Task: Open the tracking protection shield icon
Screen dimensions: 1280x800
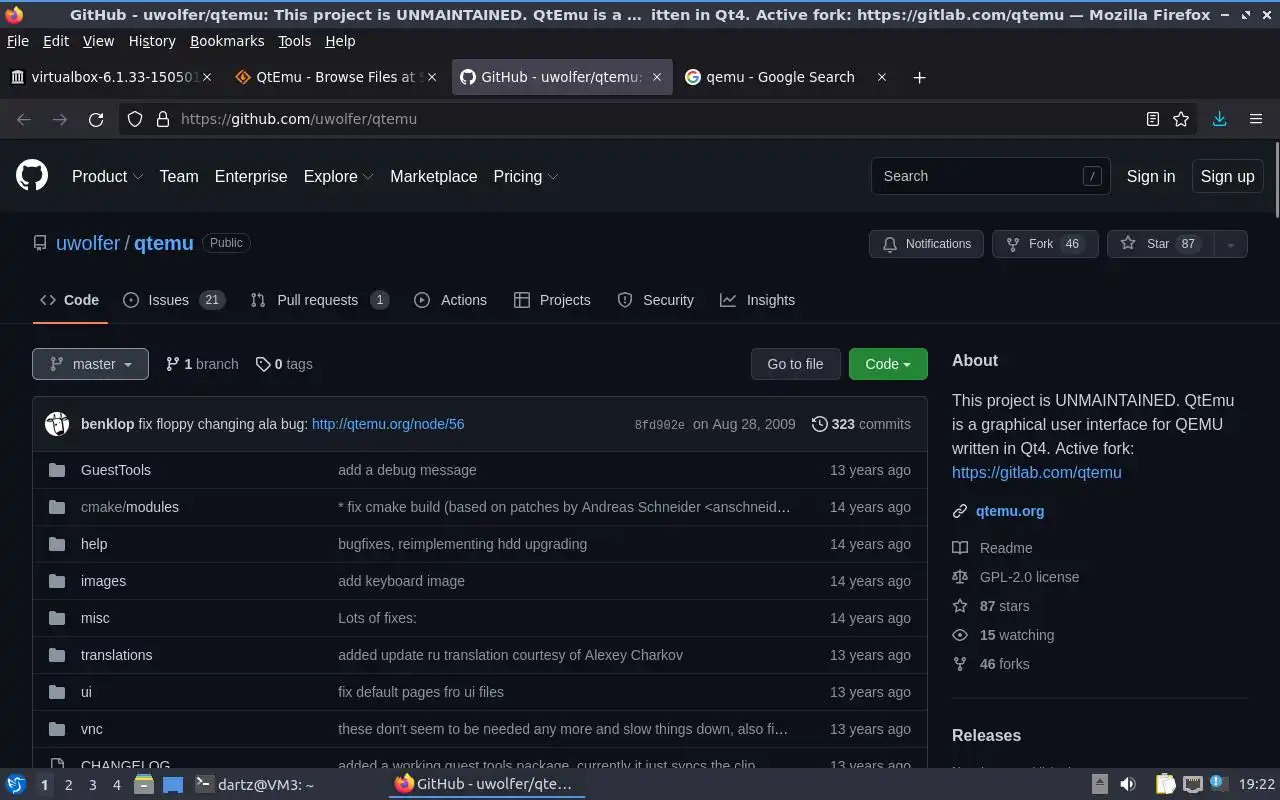Action: (x=135, y=119)
